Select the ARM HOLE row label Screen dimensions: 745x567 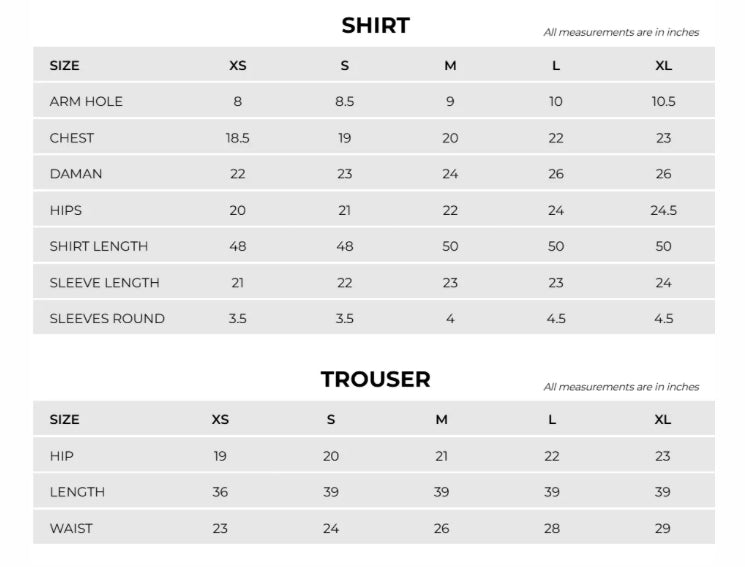click(86, 102)
